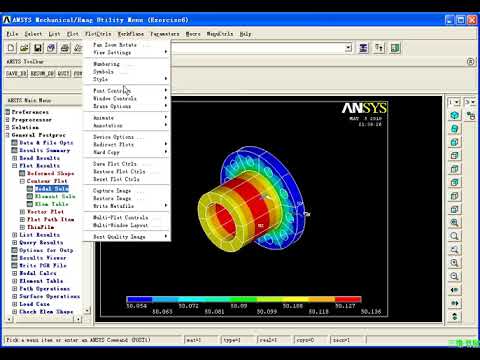Screen dimensions: 480x360
Task: Open Style submenu in PlotCtrls
Action: (x=127, y=79)
